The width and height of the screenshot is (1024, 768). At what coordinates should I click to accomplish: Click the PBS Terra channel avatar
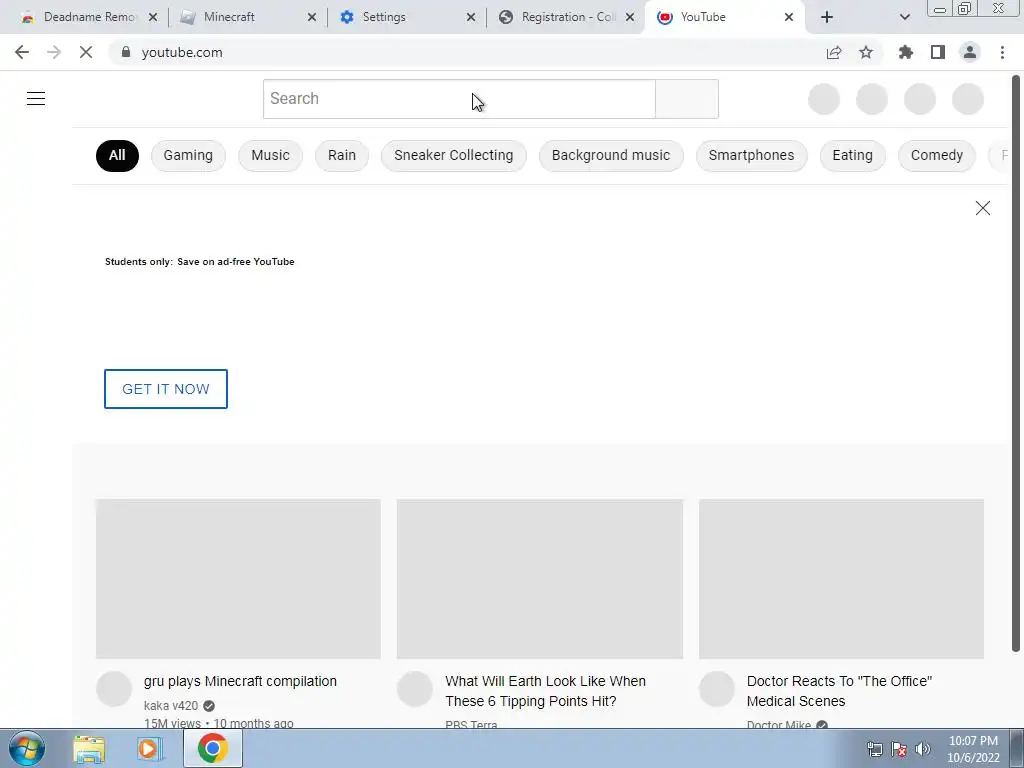pyautogui.click(x=415, y=689)
